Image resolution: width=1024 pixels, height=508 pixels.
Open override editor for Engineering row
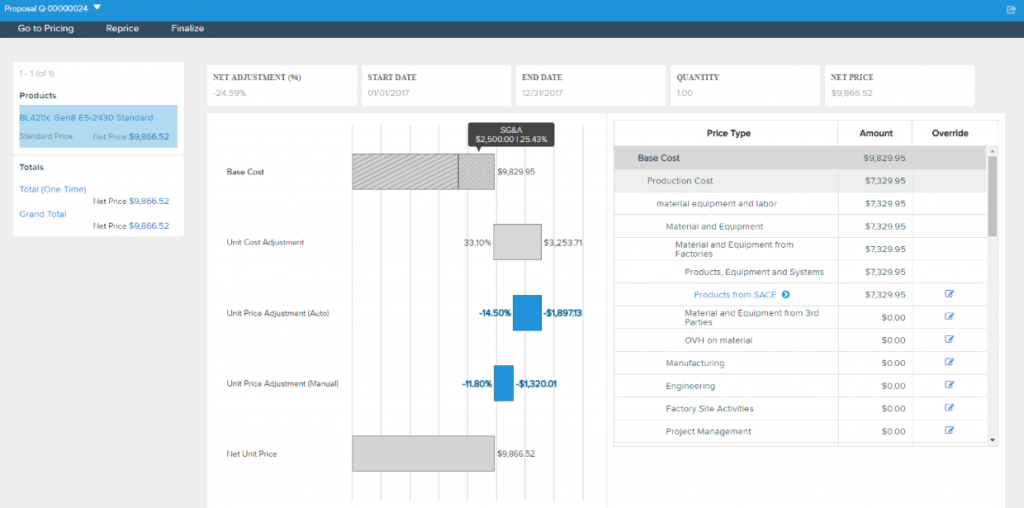[950, 385]
